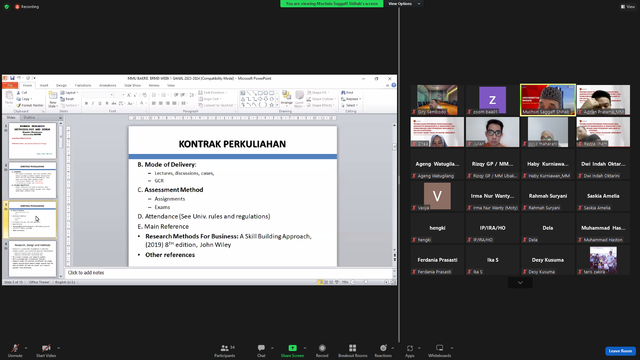Image resolution: width=640 pixels, height=360 pixels.
Task: Open the Design ribbon tab
Action: coord(61,85)
